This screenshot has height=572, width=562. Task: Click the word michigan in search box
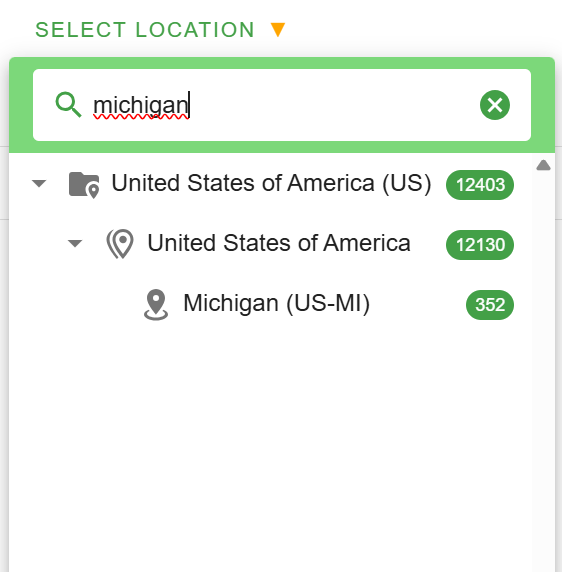pos(141,105)
